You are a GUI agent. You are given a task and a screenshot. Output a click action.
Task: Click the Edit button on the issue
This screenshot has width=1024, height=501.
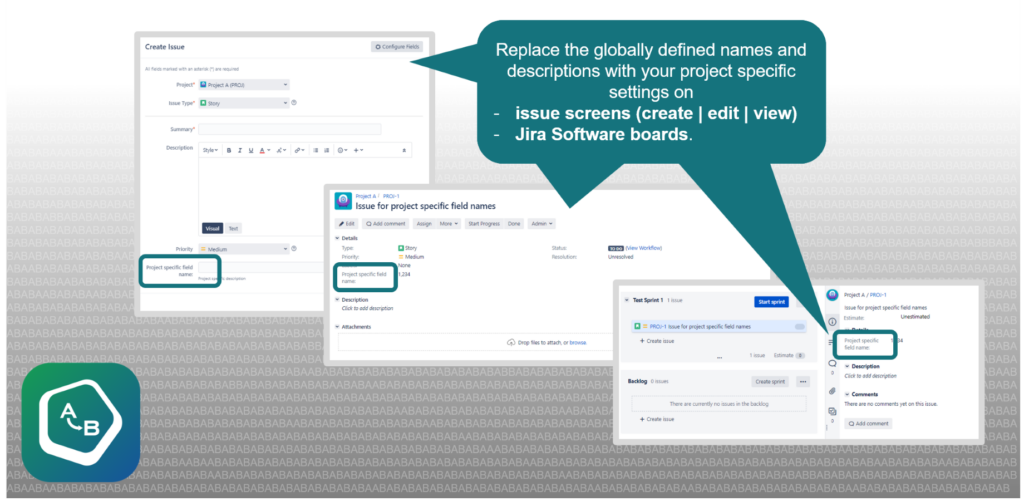347,223
